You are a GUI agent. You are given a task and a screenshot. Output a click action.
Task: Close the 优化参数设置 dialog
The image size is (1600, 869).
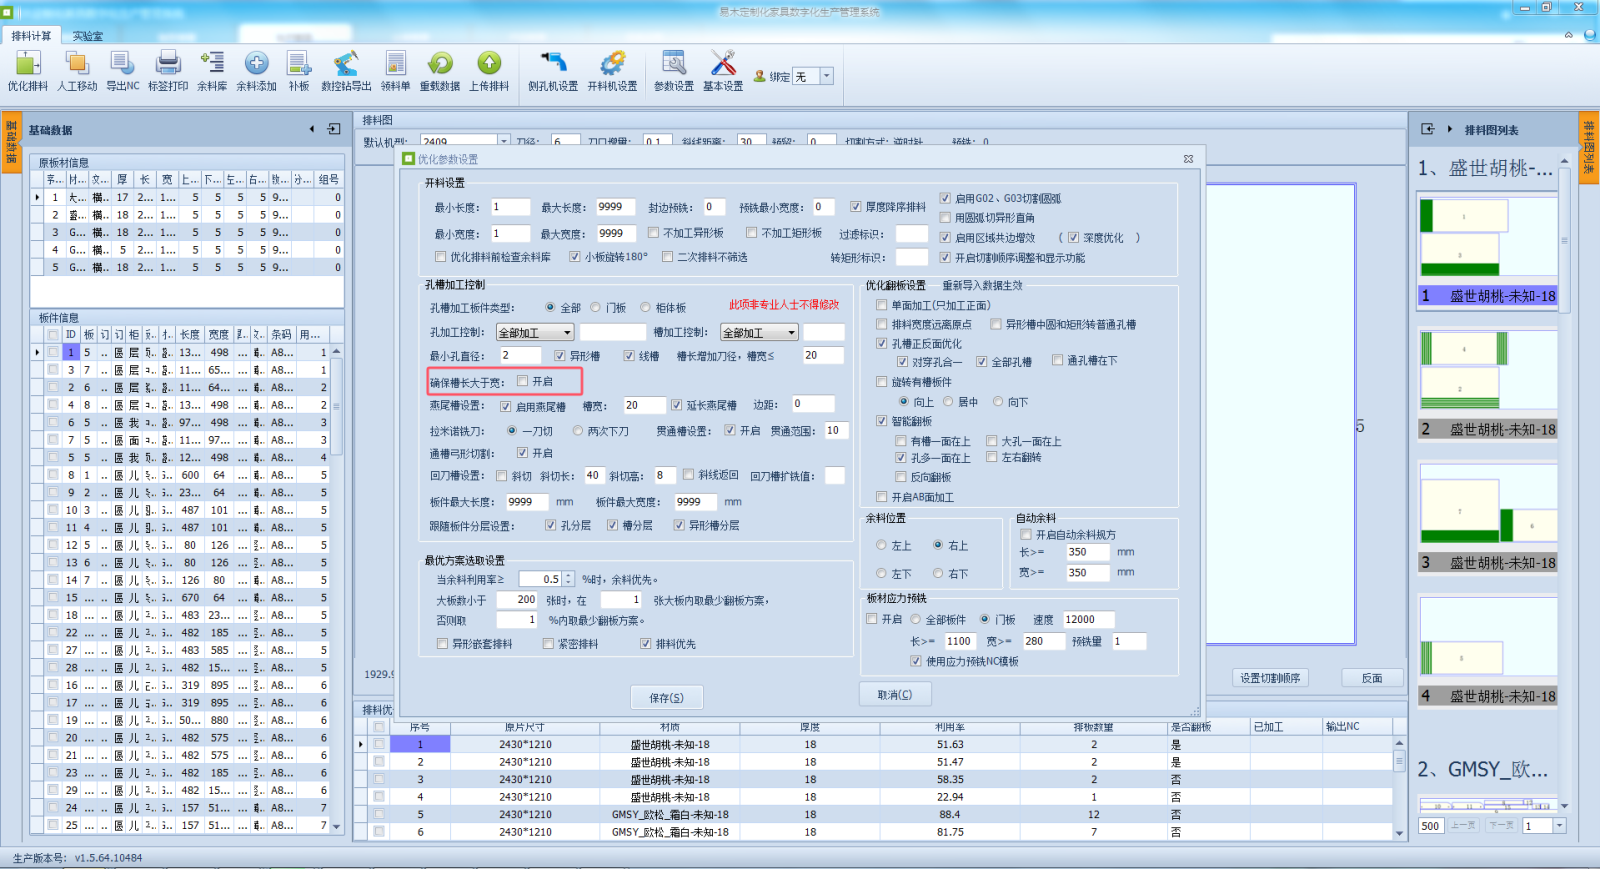click(1188, 159)
